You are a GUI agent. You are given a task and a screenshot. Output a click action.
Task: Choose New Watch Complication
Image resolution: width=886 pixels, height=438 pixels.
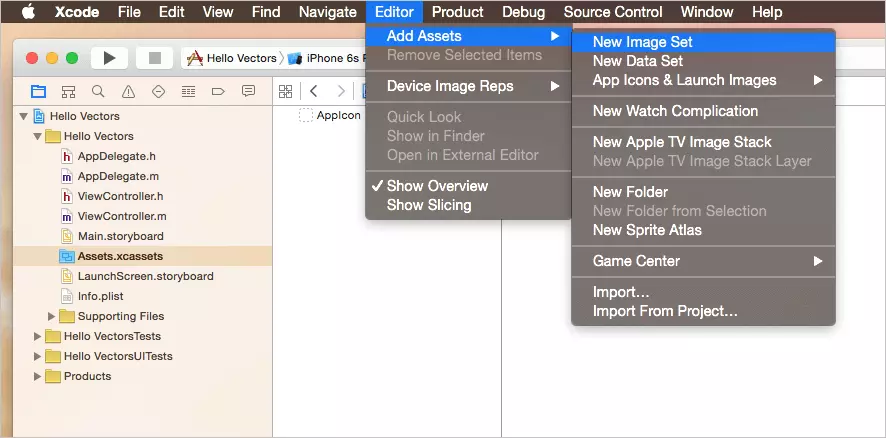click(x=703, y=111)
